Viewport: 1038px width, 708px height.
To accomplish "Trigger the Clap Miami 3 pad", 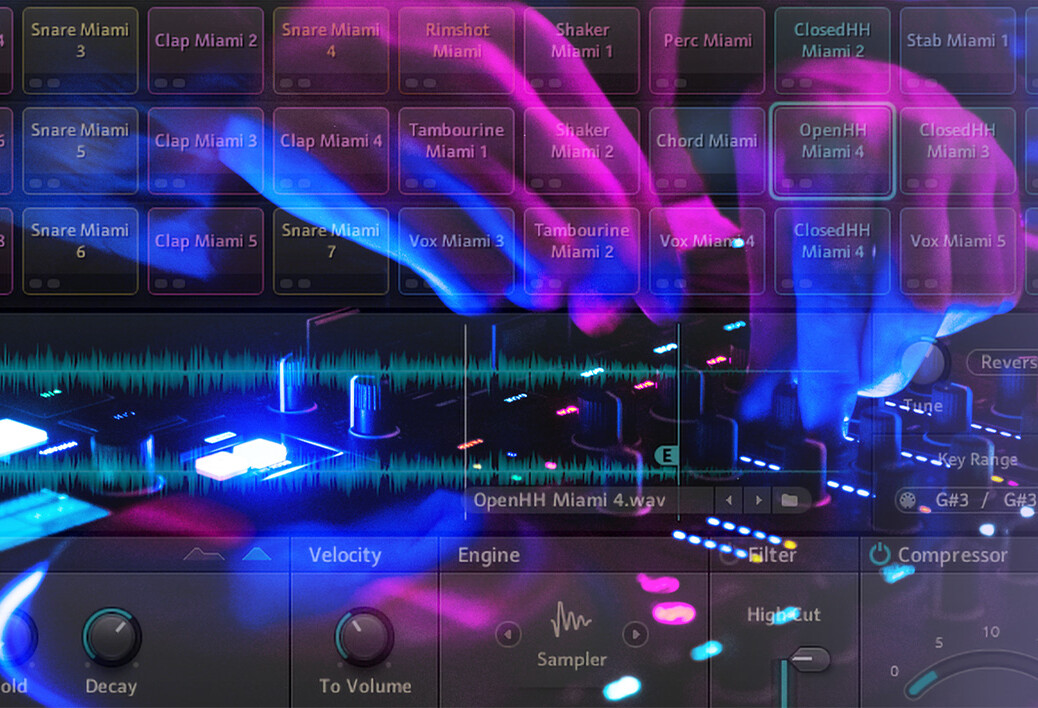I will pos(205,151).
